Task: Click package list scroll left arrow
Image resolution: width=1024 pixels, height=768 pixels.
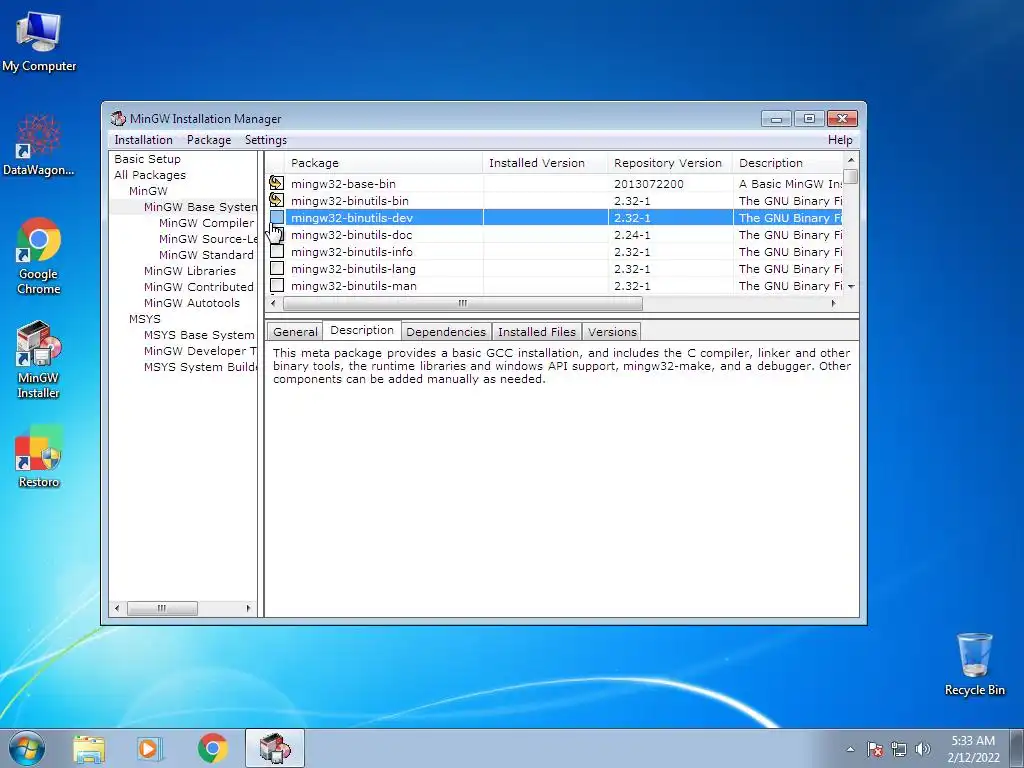Action: (274, 303)
